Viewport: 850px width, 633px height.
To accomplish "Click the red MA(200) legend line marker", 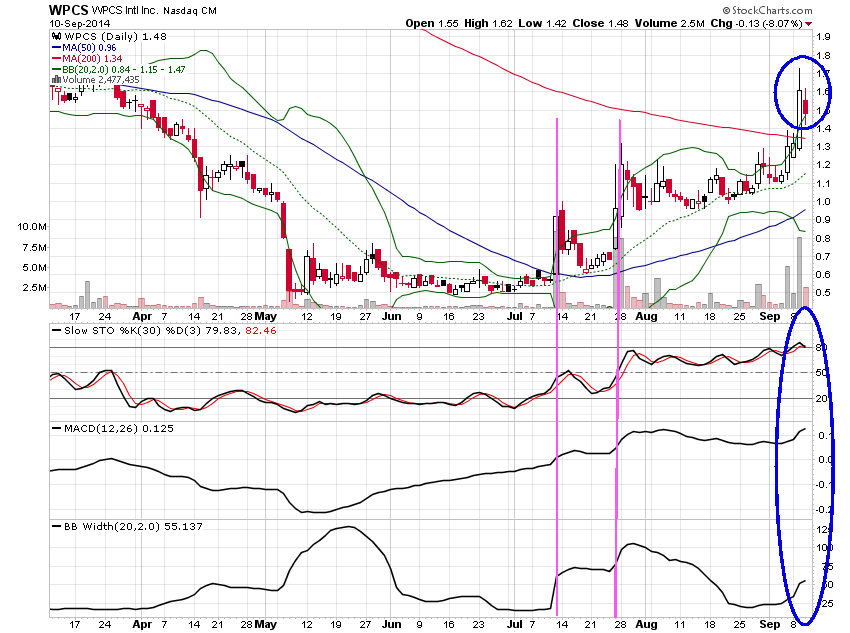I will point(56,59).
